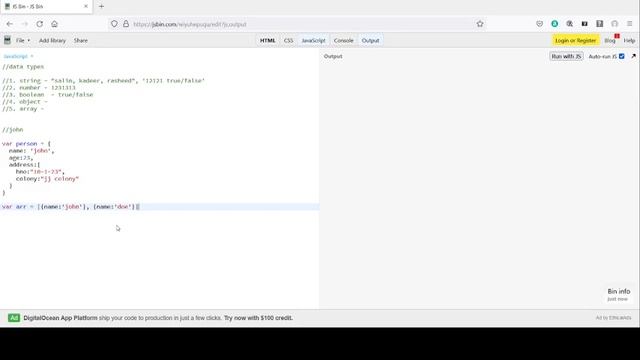Screen dimensions: 640x360
Task: Click the 'Output' panel label
Action: coord(333,56)
